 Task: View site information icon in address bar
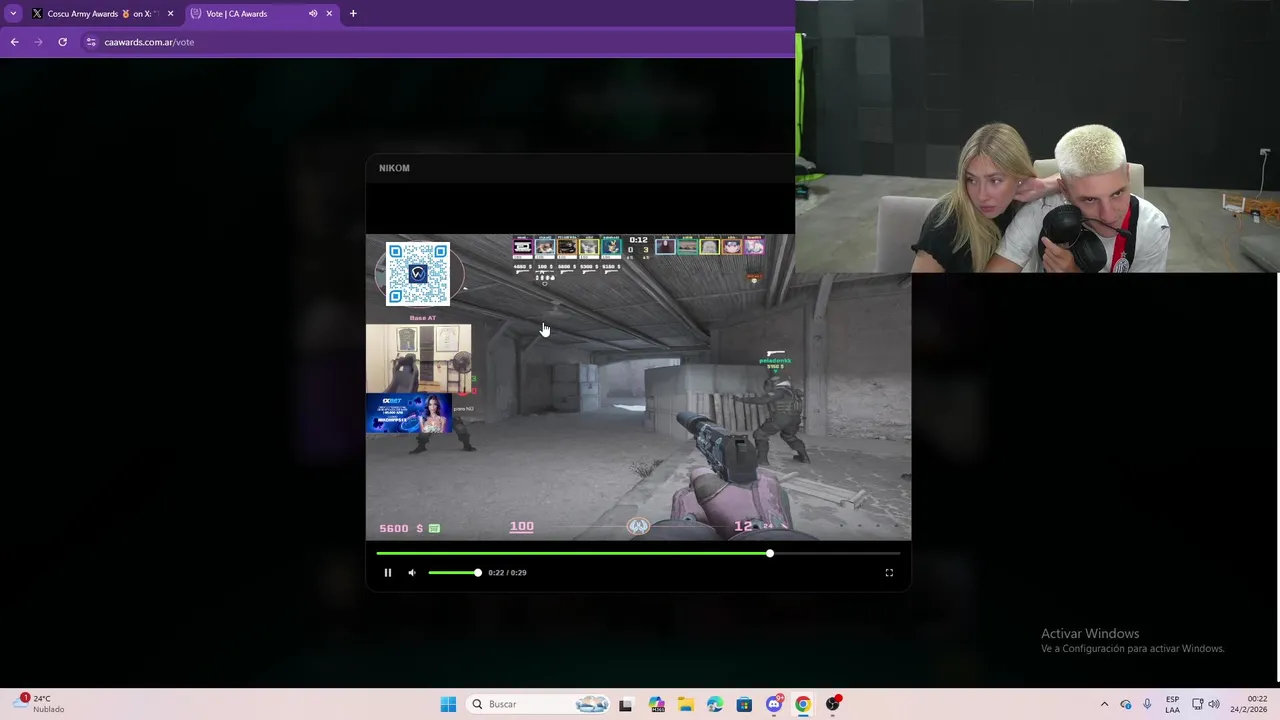(x=91, y=42)
